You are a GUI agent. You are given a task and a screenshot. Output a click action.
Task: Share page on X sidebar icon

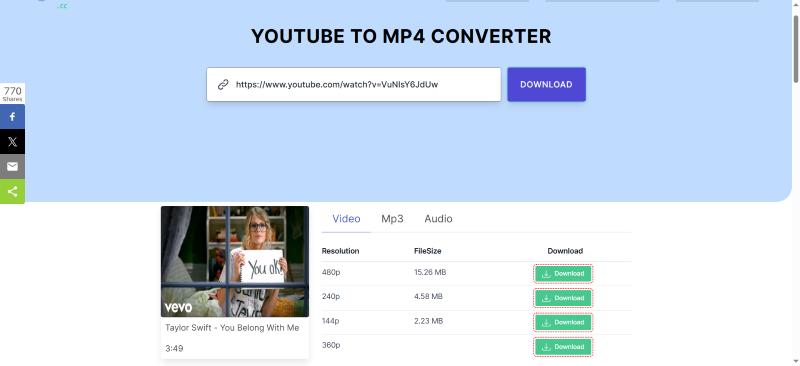tap(12, 142)
